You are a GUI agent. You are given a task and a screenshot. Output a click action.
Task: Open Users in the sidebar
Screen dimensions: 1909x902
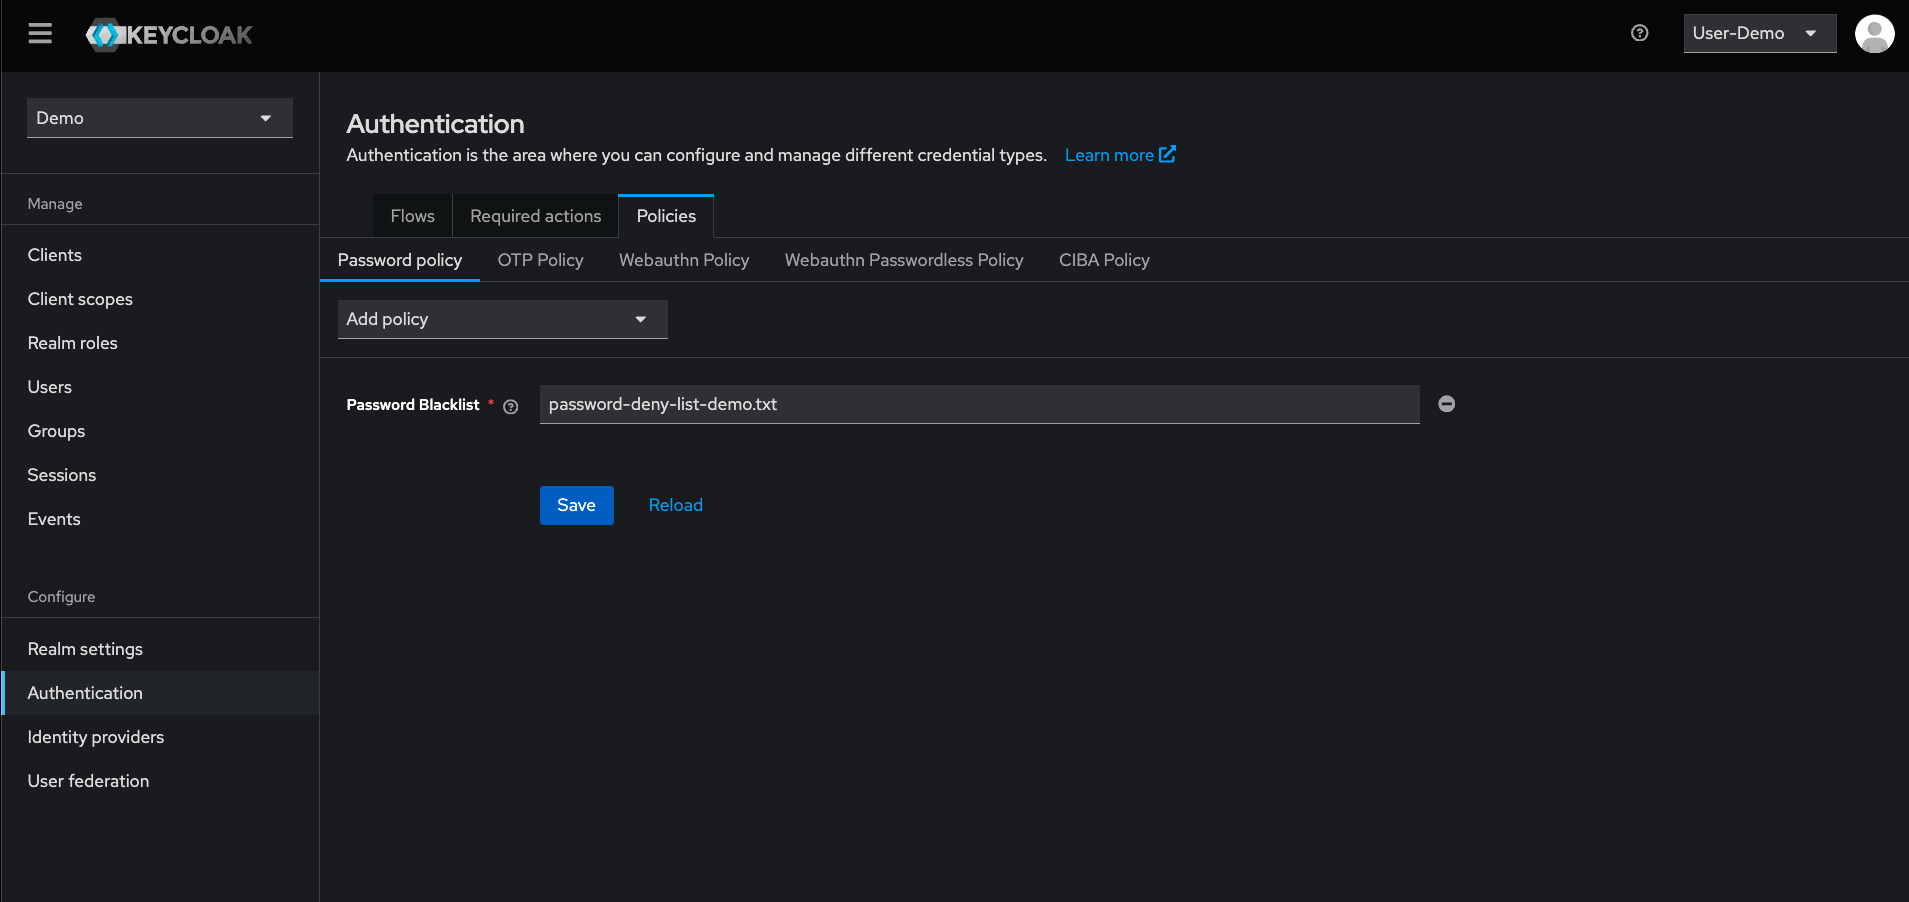[160, 387]
